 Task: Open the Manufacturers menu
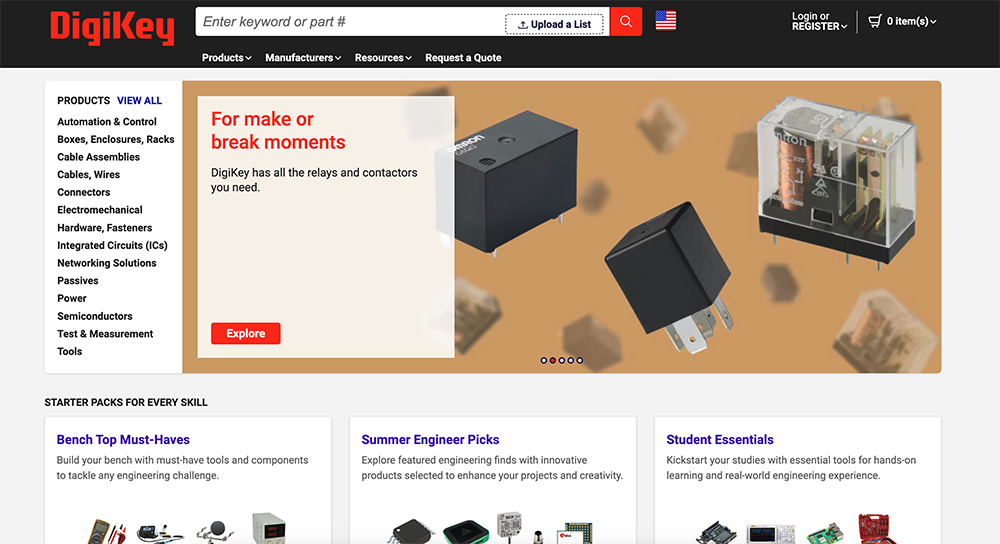[303, 57]
